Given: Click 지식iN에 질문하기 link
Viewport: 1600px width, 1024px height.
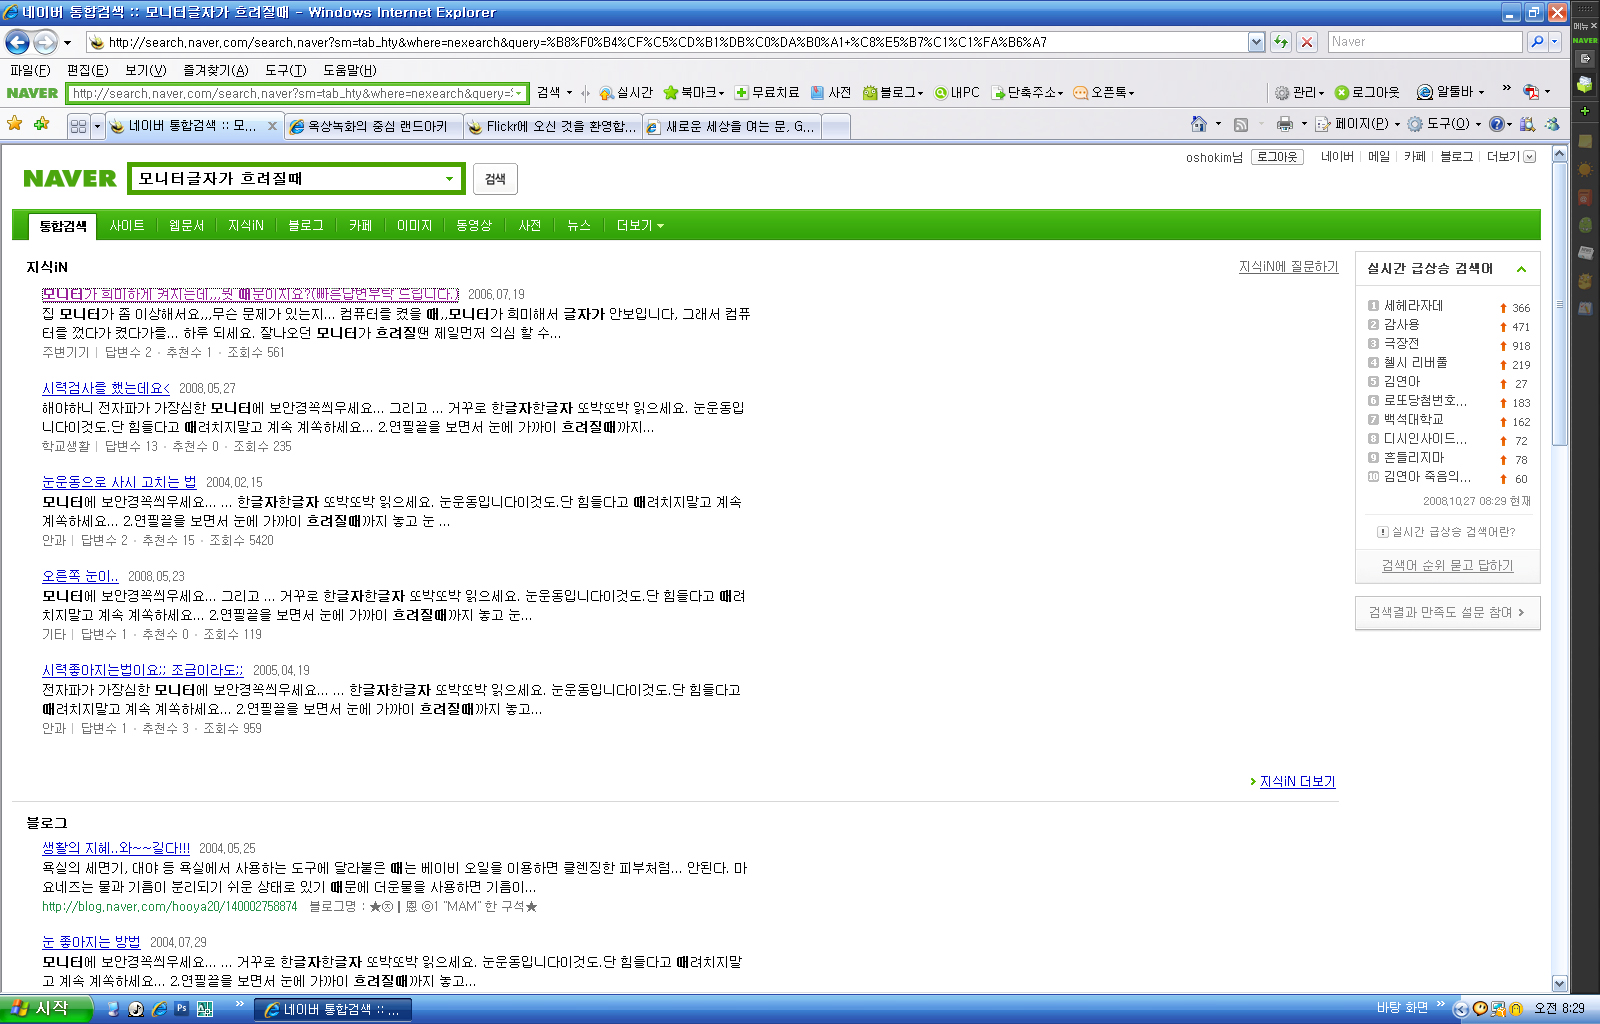Looking at the screenshot, I should (1288, 267).
